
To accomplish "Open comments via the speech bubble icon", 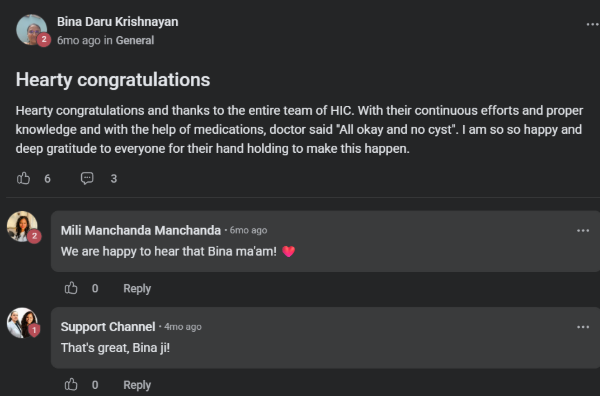I will (87, 178).
